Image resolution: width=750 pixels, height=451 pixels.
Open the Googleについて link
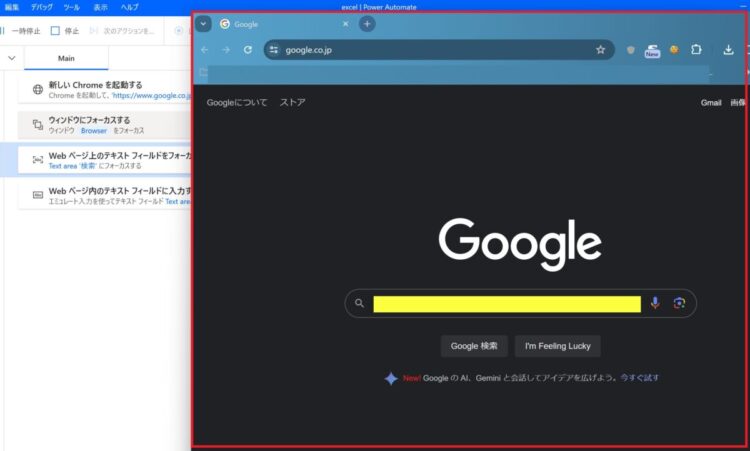(x=237, y=102)
